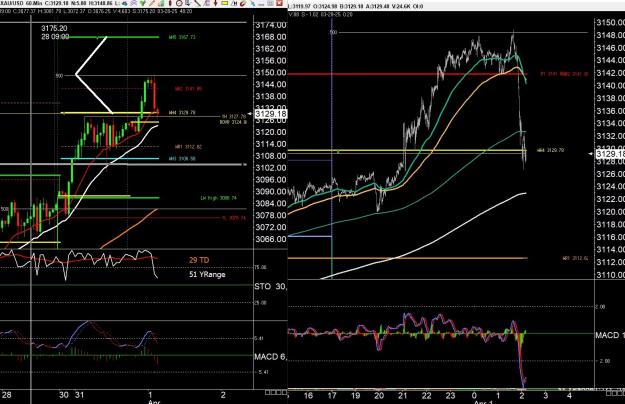Click the '29 TD' orange label
The width and height of the screenshot is (625, 404).
pos(199,260)
